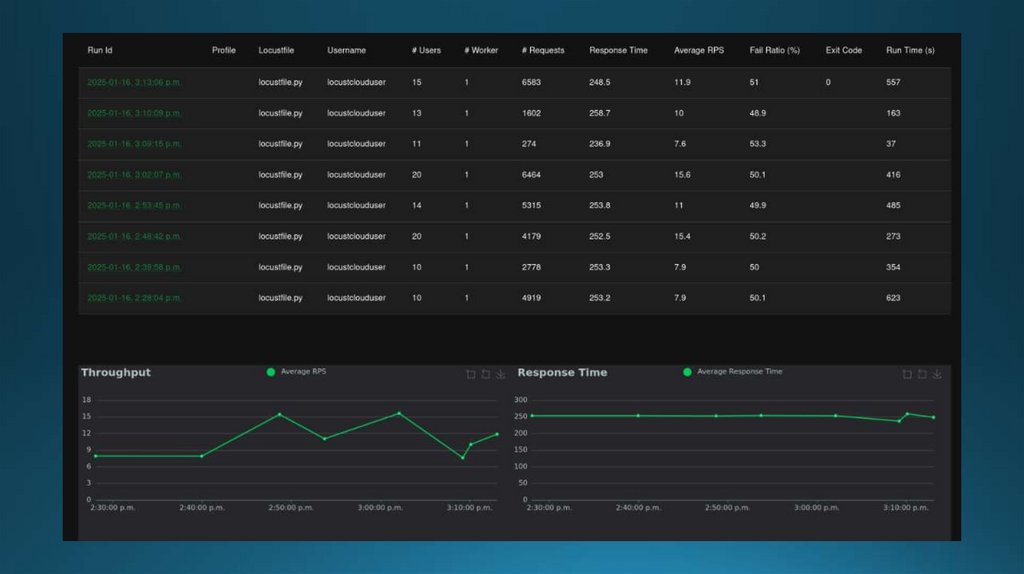
Task: Reset zoom icon on Response Time chart
Action: tap(922, 374)
